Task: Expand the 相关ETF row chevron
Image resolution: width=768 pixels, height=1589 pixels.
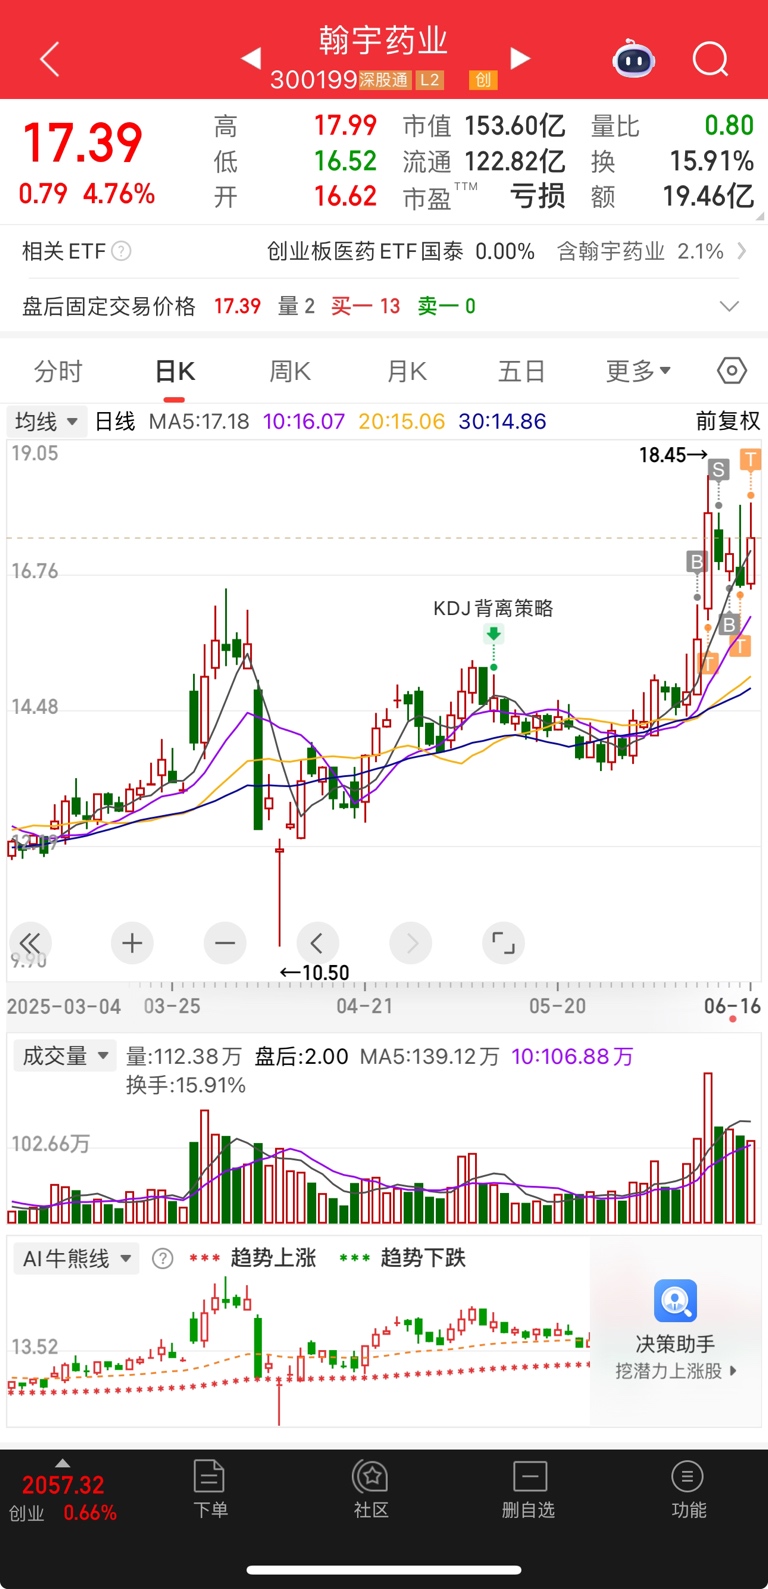Action: click(x=742, y=251)
